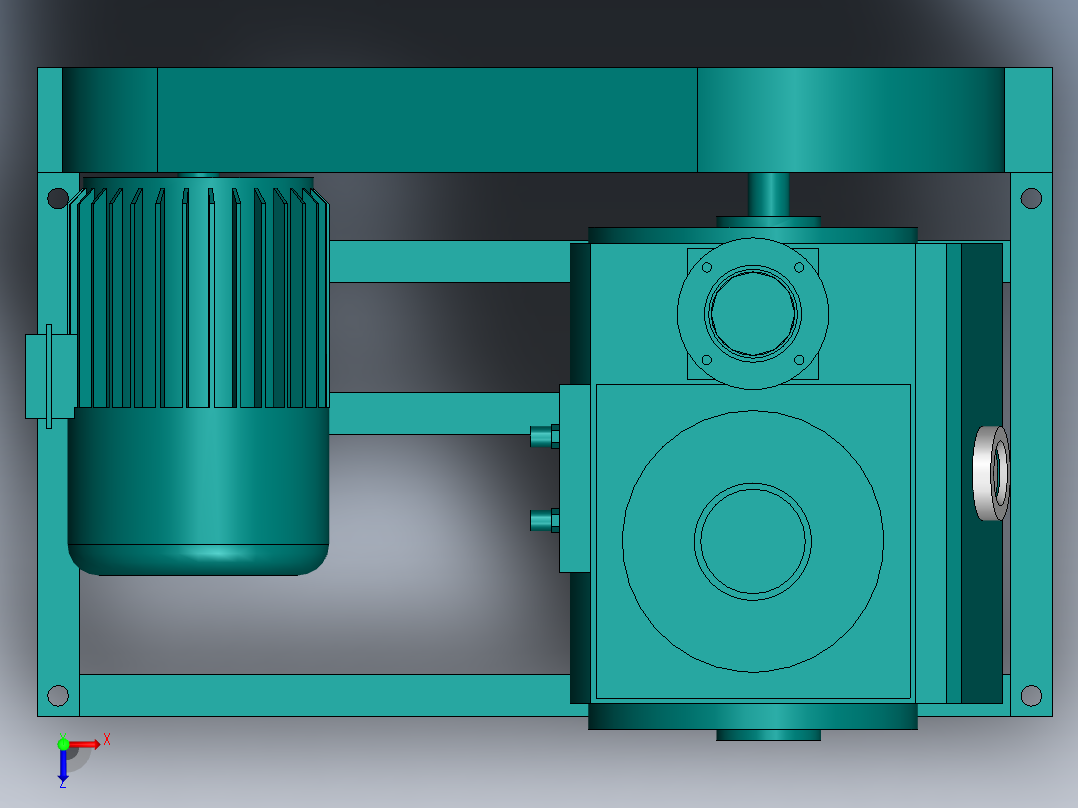The width and height of the screenshot is (1078, 808).
Task: Select the mounting hole in the frame's top-right corner
Action: point(1031,199)
